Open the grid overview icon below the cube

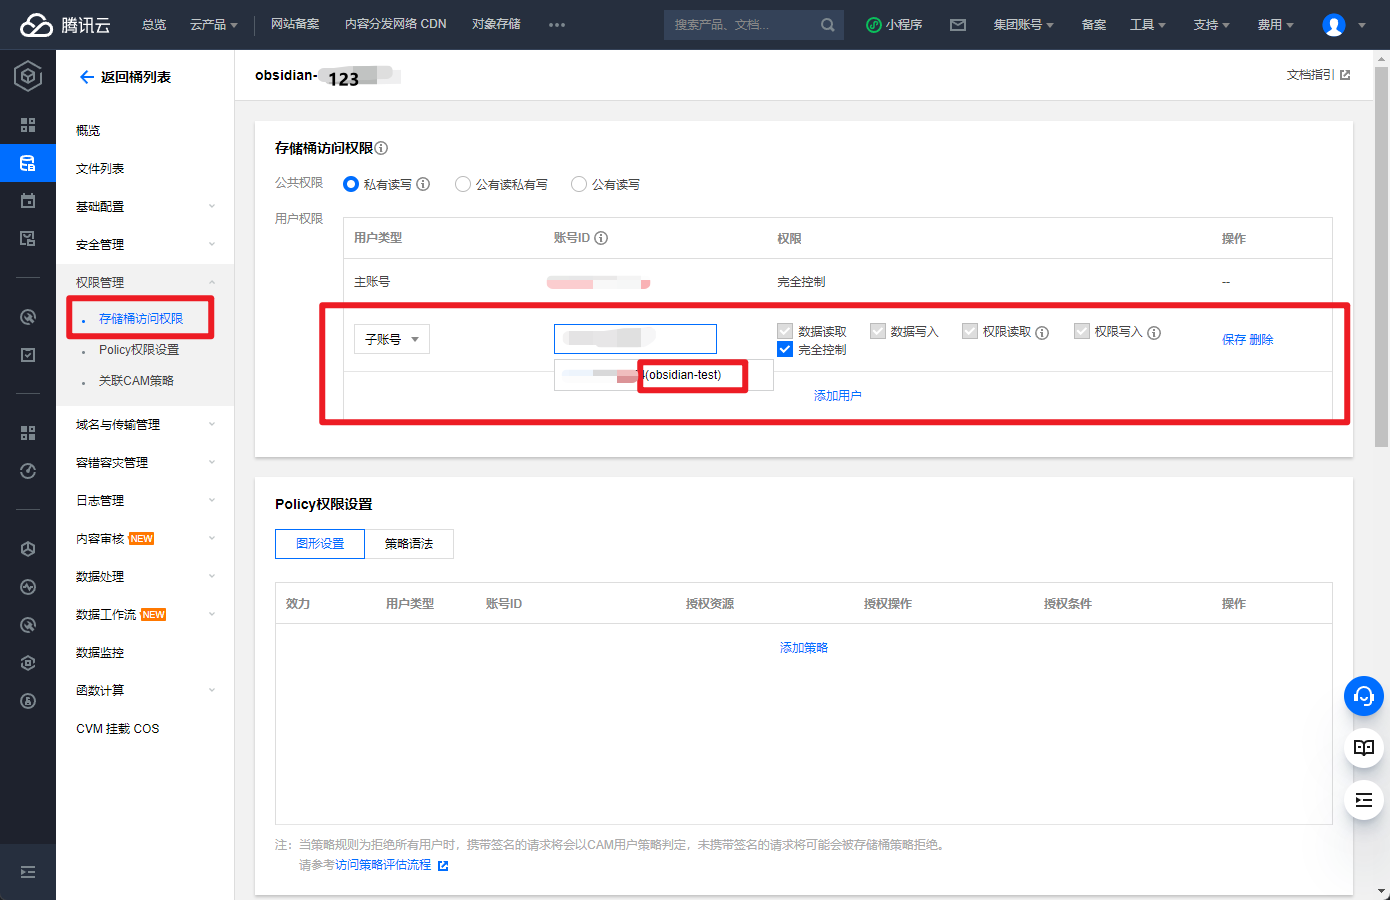pos(28,125)
